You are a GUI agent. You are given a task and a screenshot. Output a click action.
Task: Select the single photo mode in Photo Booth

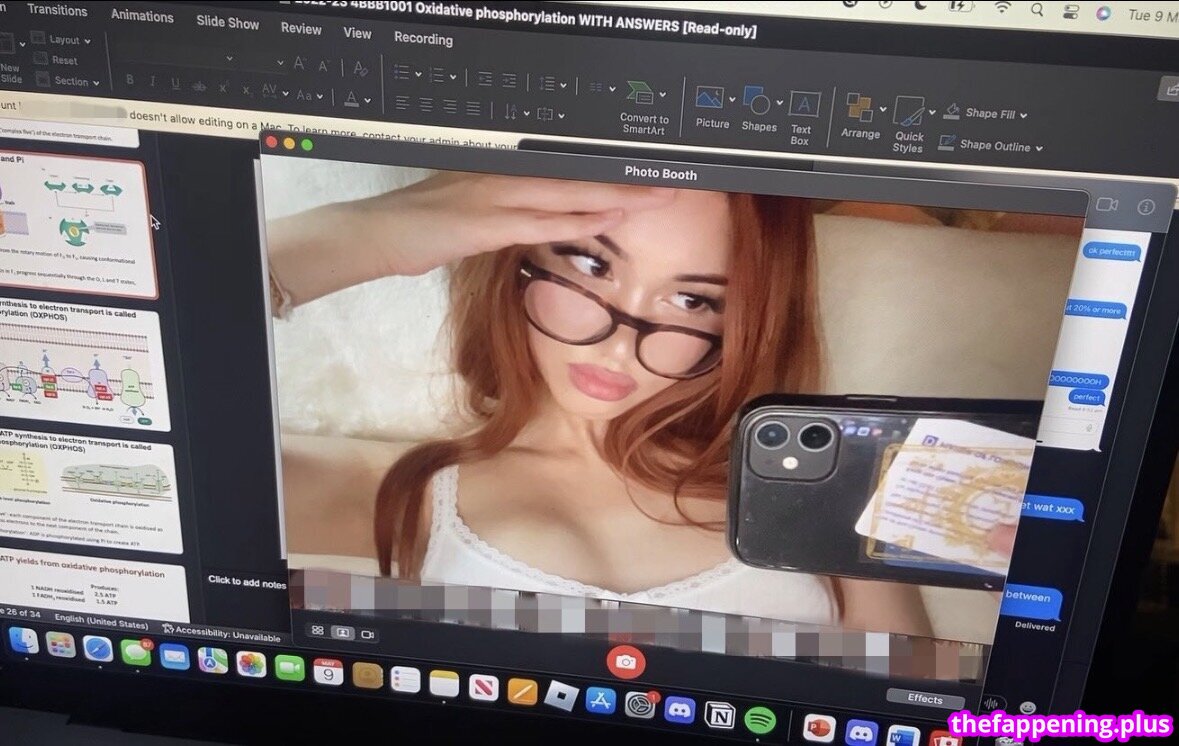coord(342,633)
